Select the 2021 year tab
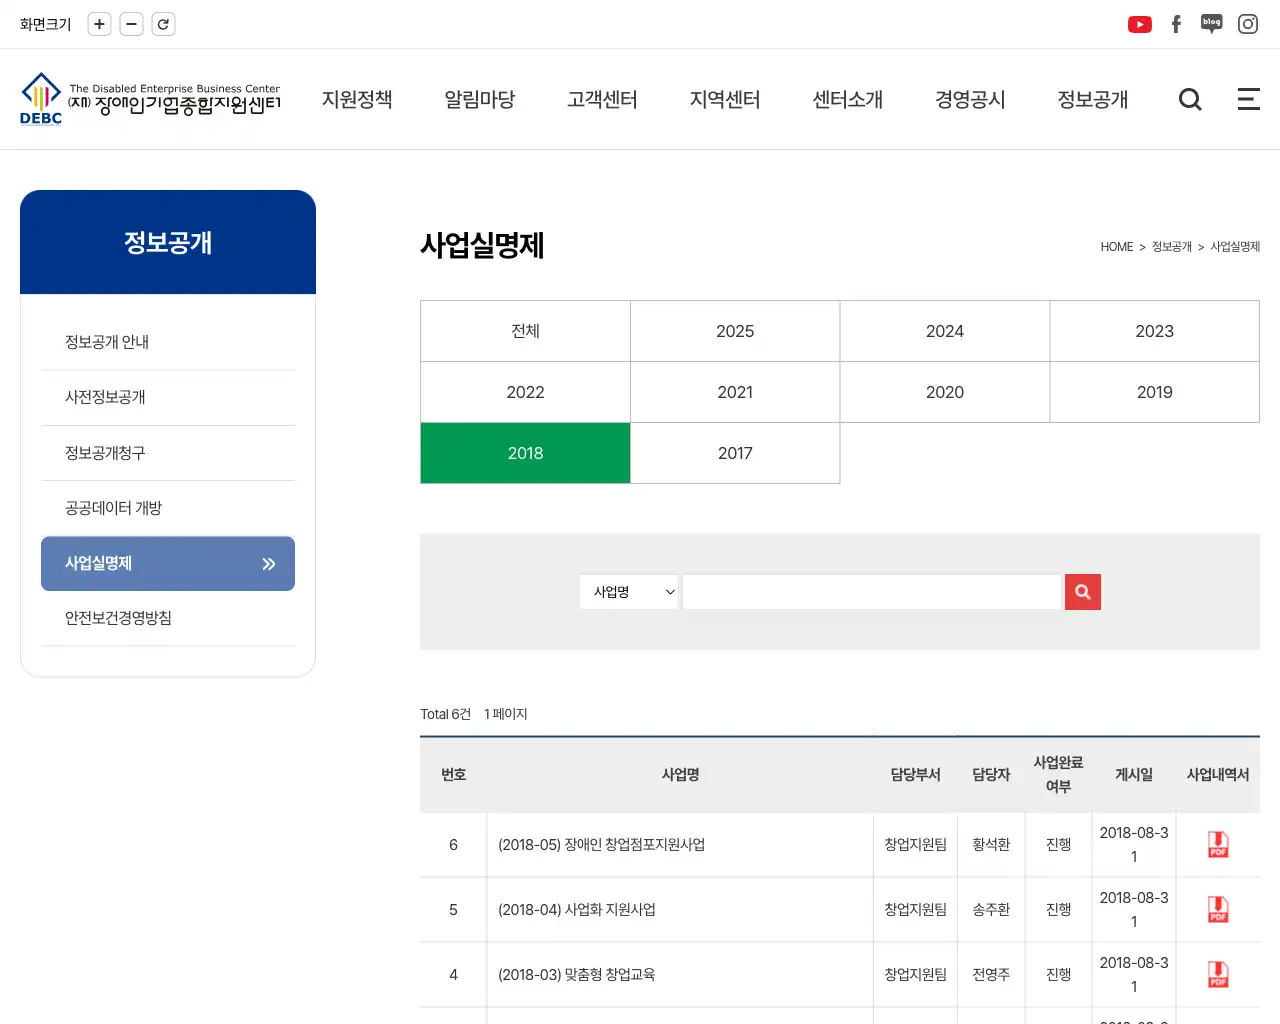The width and height of the screenshot is (1280, 1024). click(735, 392)
